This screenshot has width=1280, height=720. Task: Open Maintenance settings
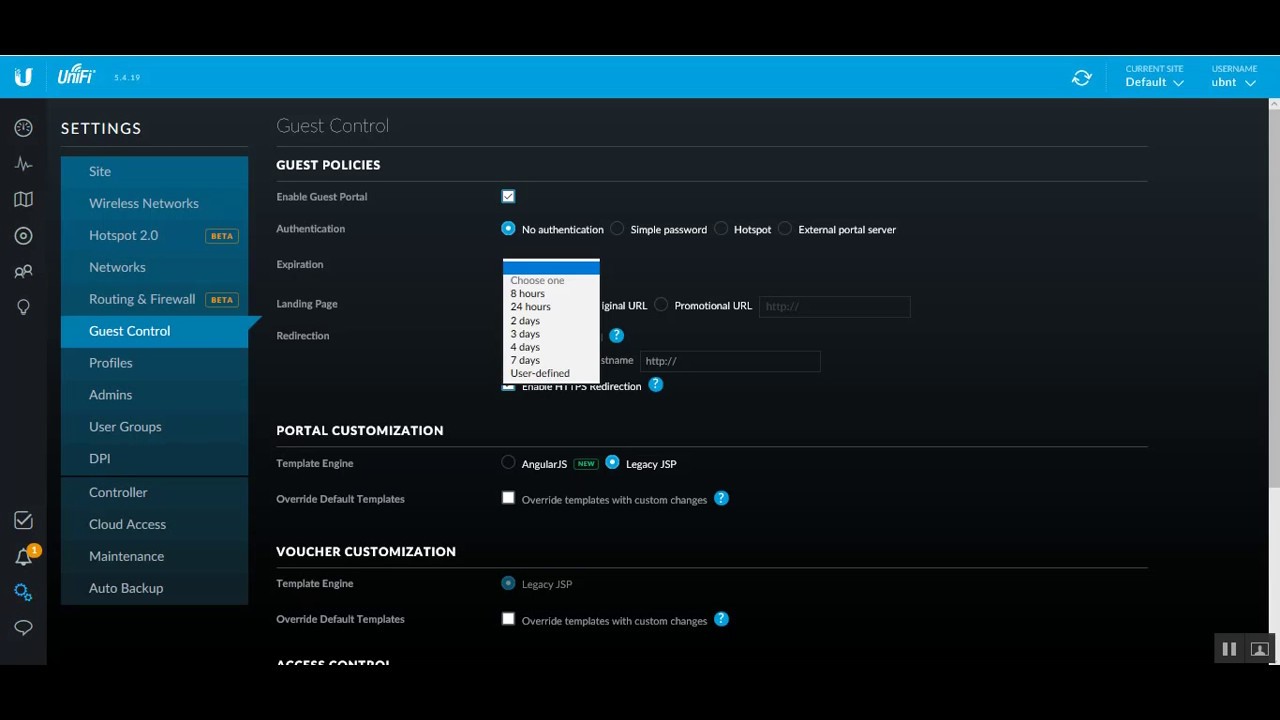[154, 556]
